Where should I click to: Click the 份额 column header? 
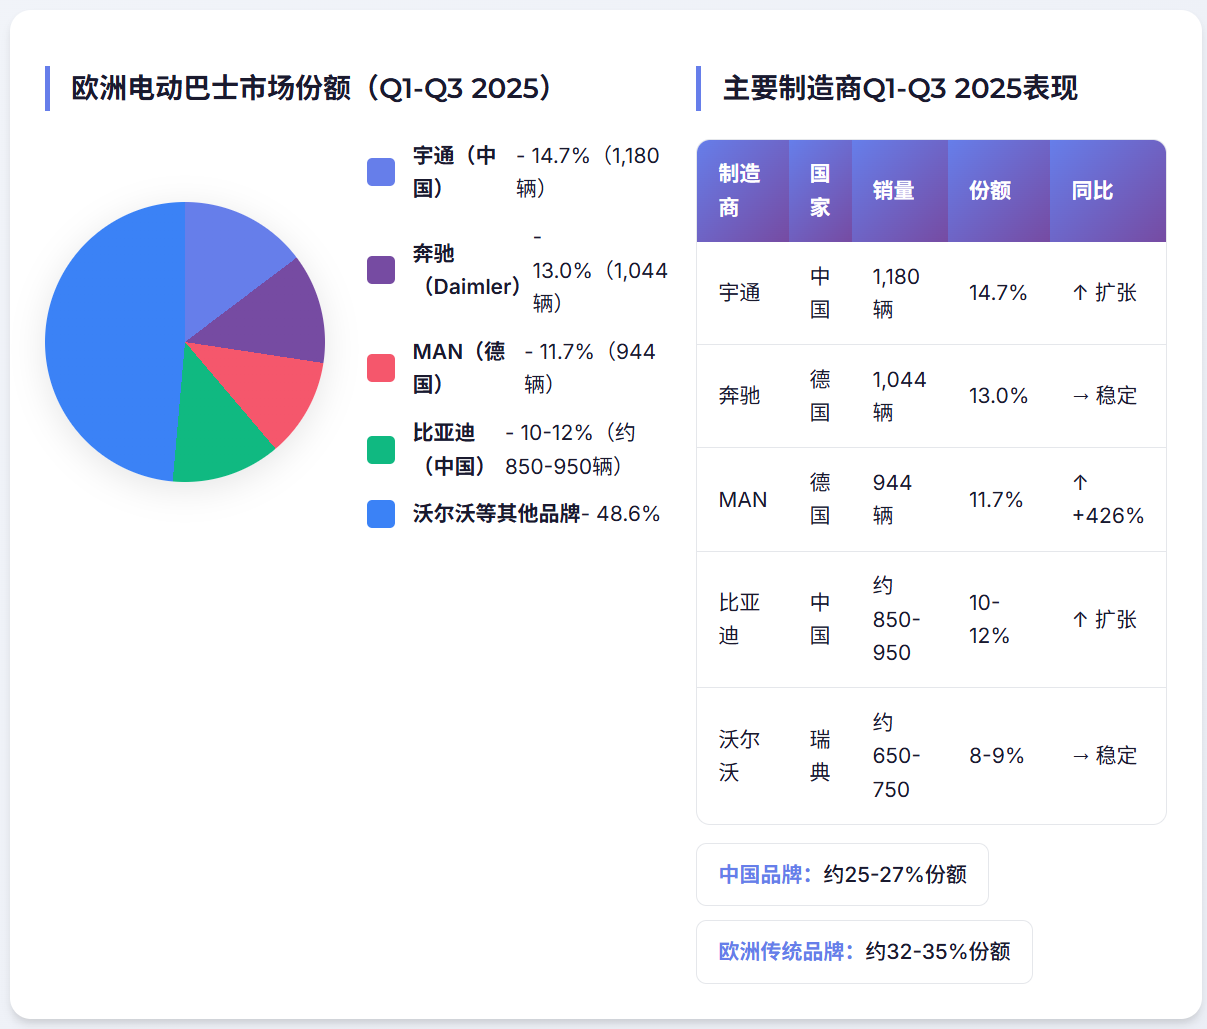(x=990, y=190)
